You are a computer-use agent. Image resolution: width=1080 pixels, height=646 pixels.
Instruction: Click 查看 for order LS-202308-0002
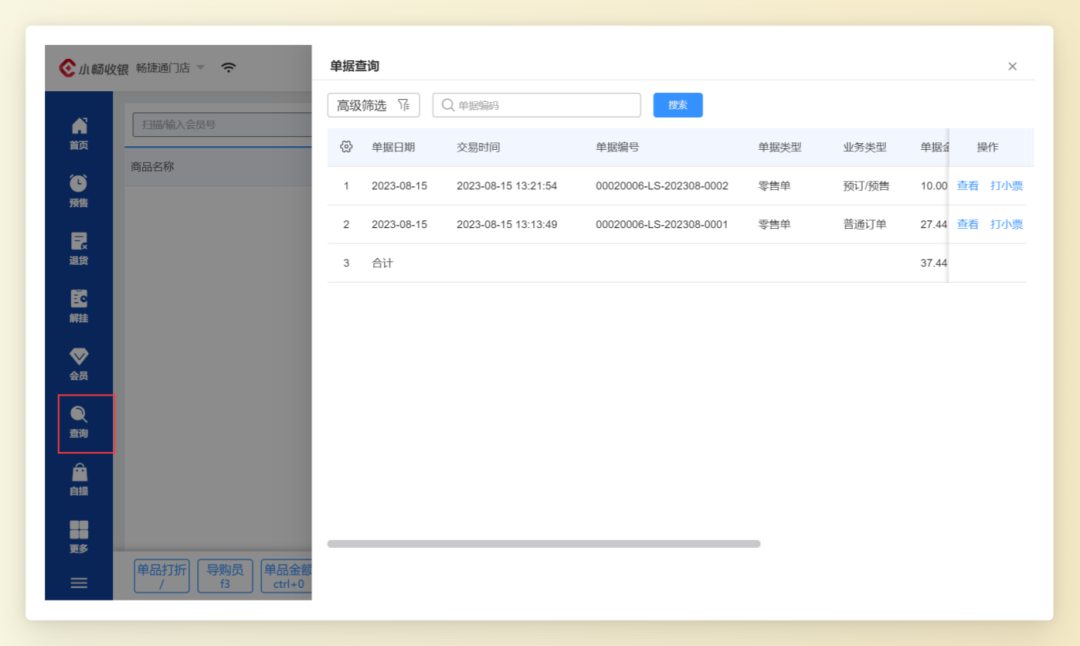968,186
